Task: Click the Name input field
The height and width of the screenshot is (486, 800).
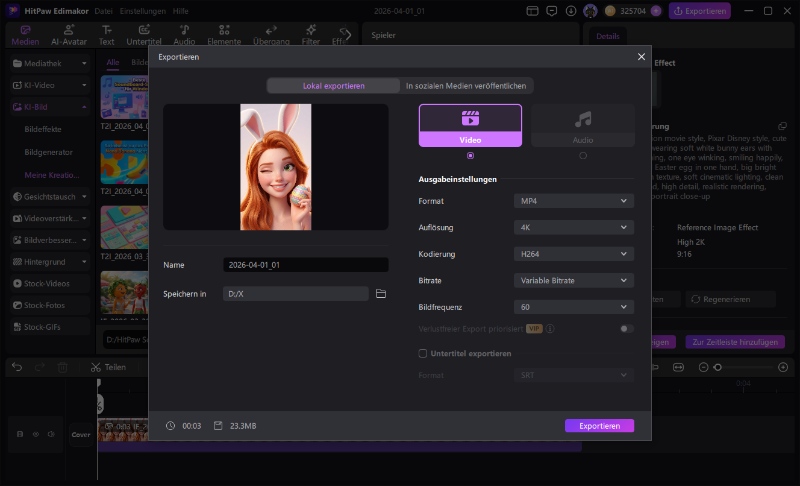Action: click(x=305, y=265)
